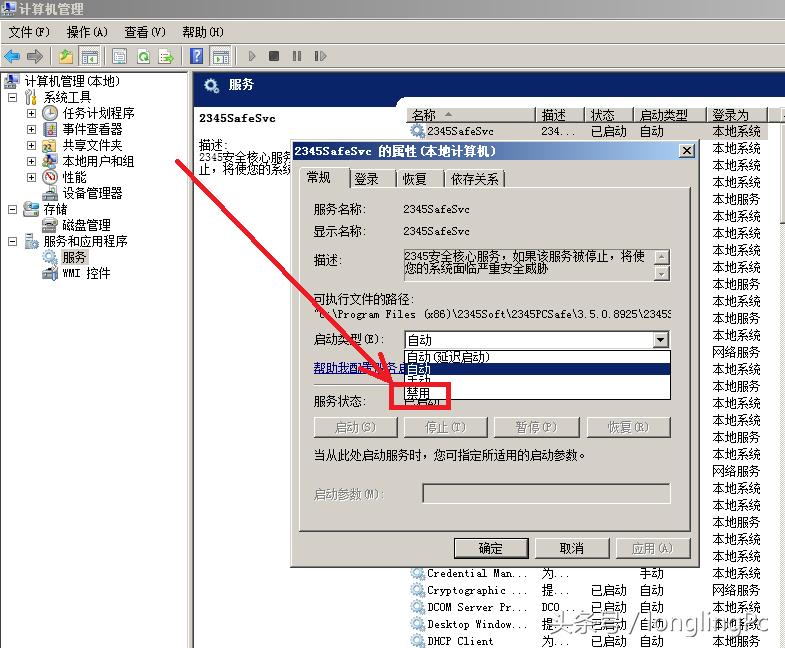The width and height of the screenshot is (785, 648).
Task: Select WMI 控件 in the tree
Action: tap(86, 273)
